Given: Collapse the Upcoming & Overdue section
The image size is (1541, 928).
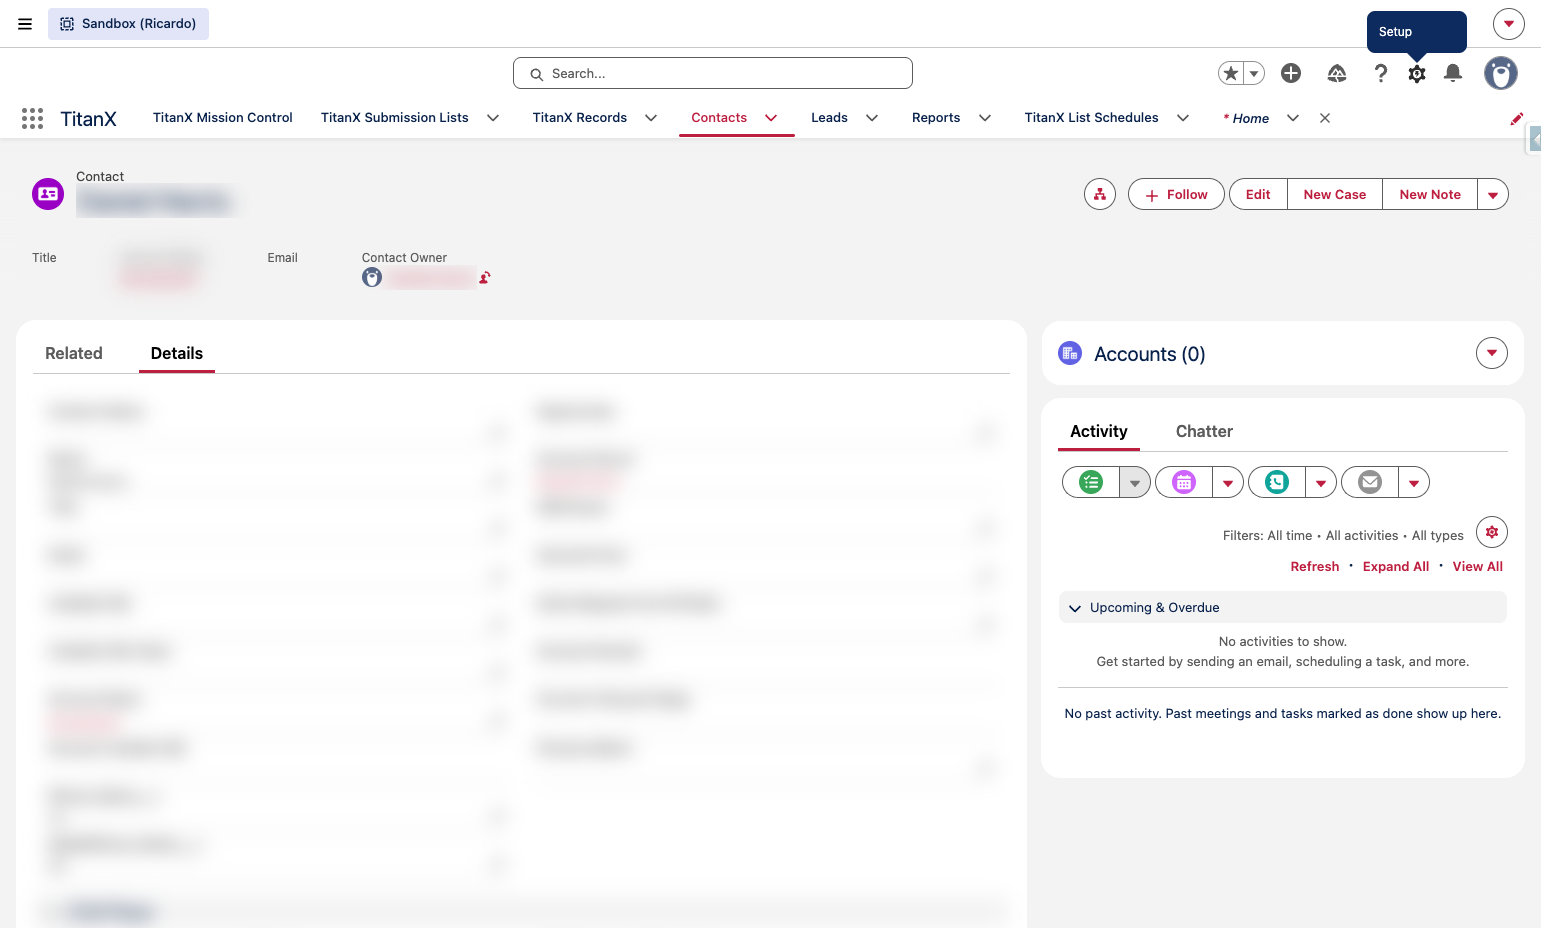Looking at the screenshot, I should tap(1075, 608).
